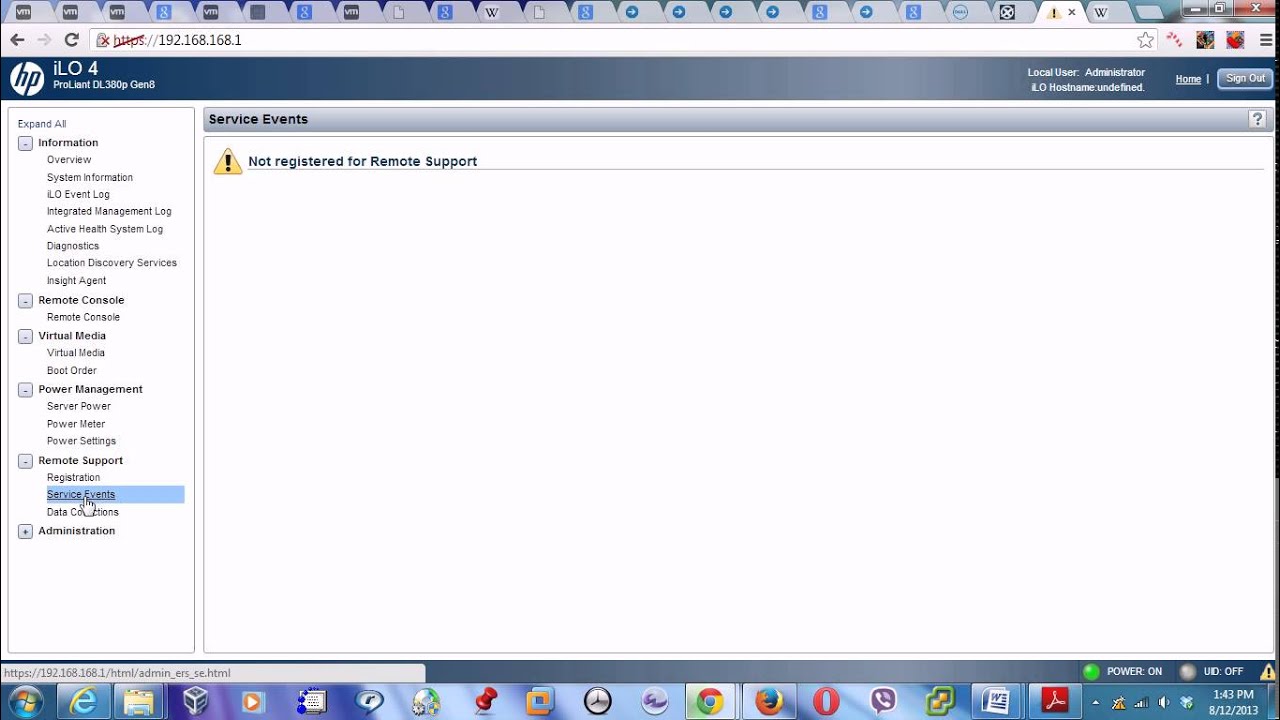Viewport: 1280px width, 720px height.
Task: Open Data Collections page
Action: tap(83, 512)
